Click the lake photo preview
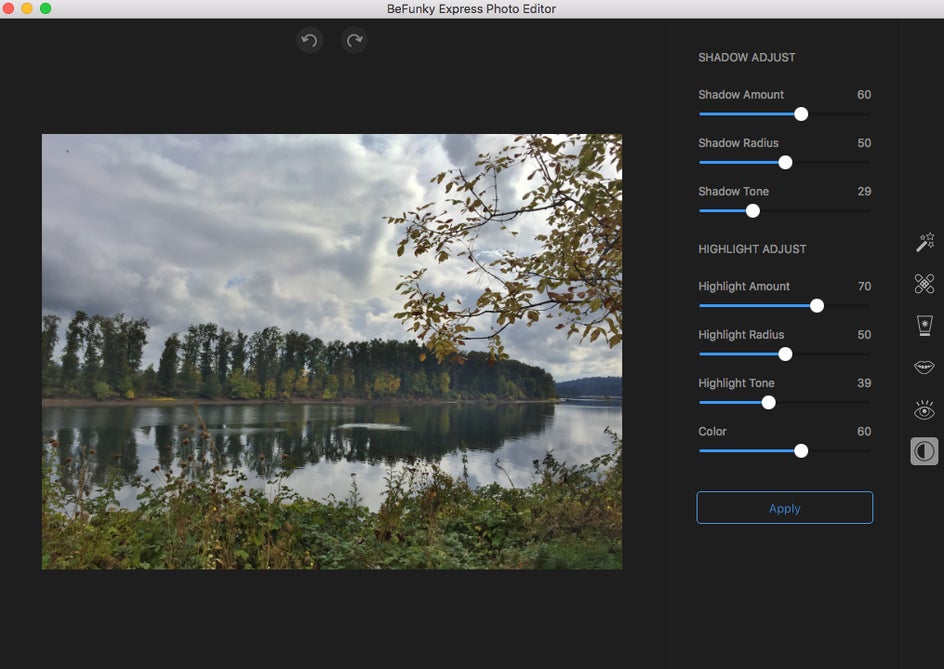Image resolution: width=944 pixels, height=669 pixels. 332,352
